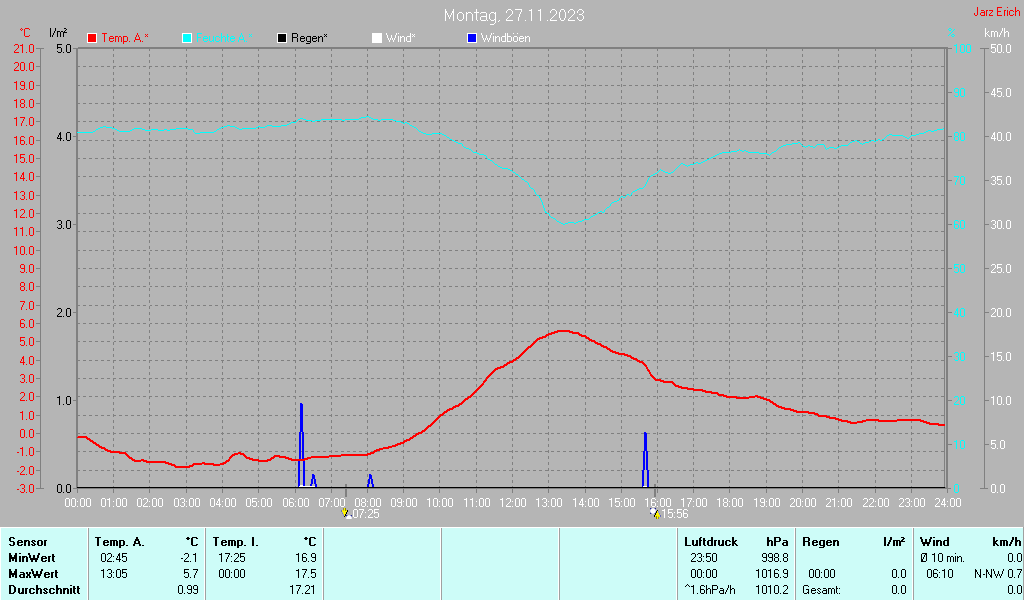Click the 'hPa' unit label
Screen dimensions: 1024x600
coord(777,542)
